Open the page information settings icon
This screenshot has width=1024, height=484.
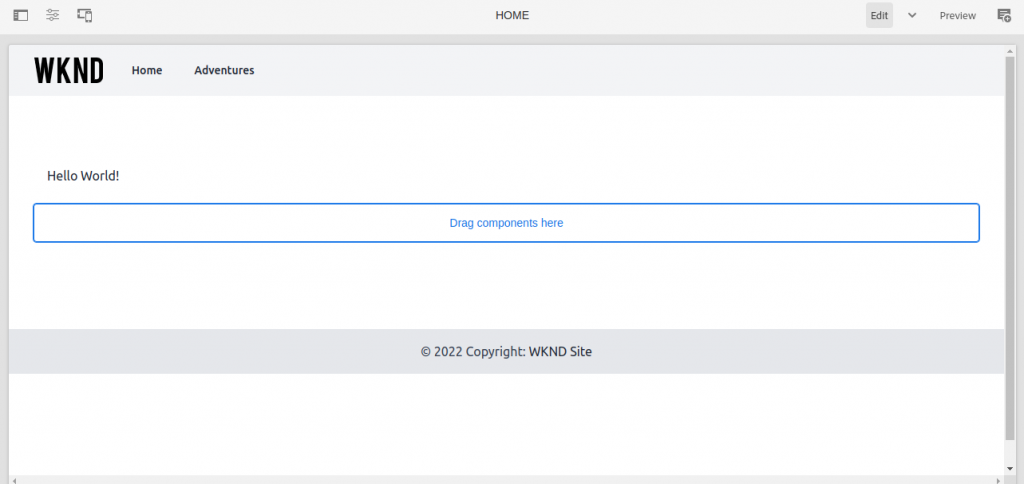pos(53,15)
